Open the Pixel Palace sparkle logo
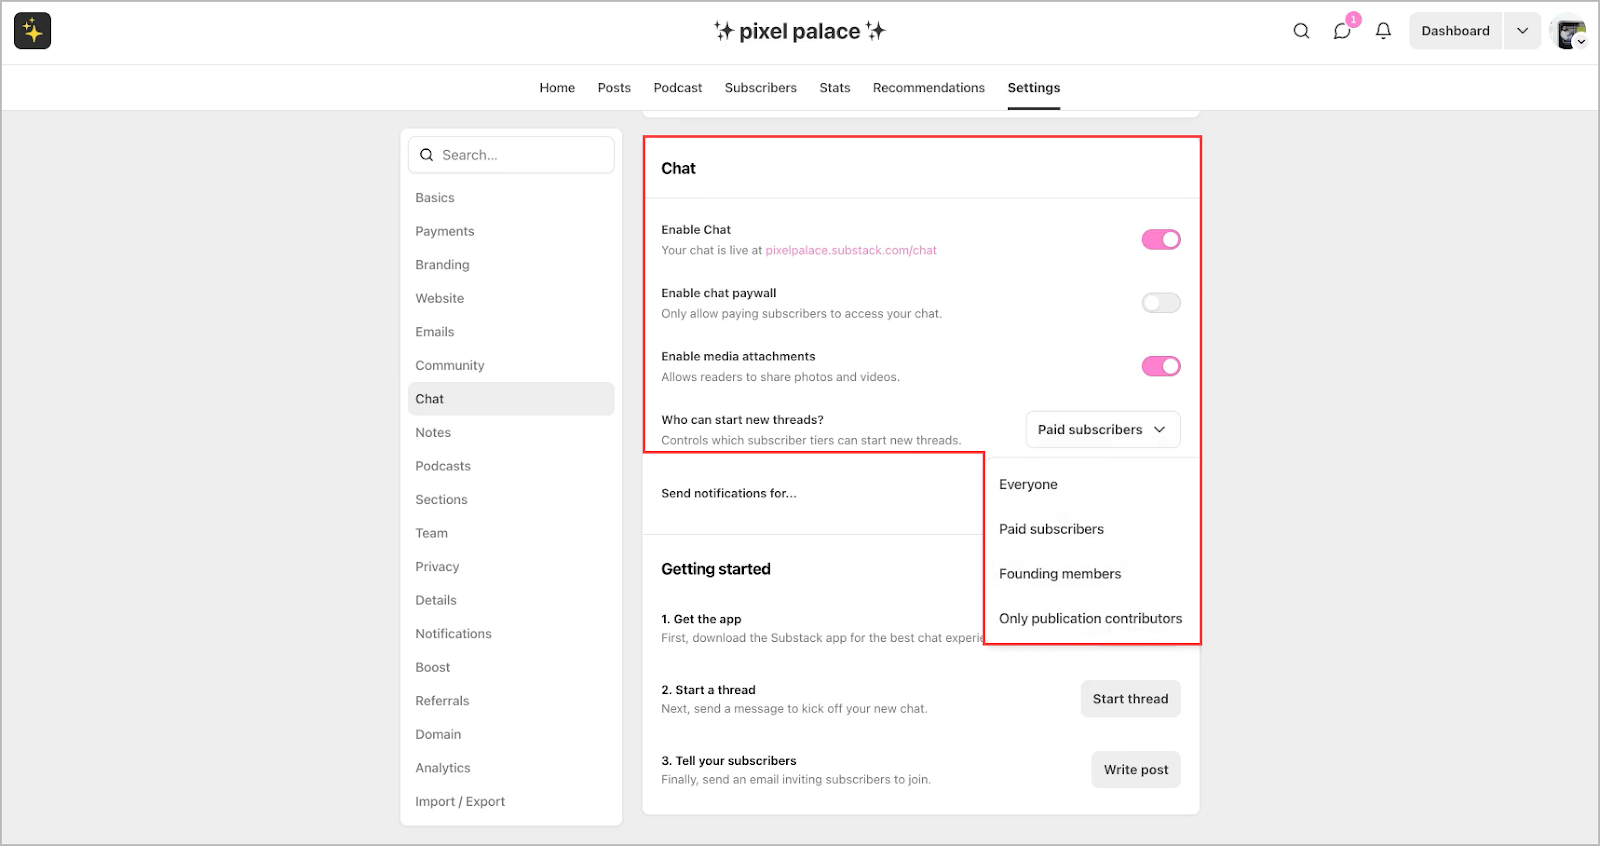The image size is (1600, 846). tap(32, 31)
